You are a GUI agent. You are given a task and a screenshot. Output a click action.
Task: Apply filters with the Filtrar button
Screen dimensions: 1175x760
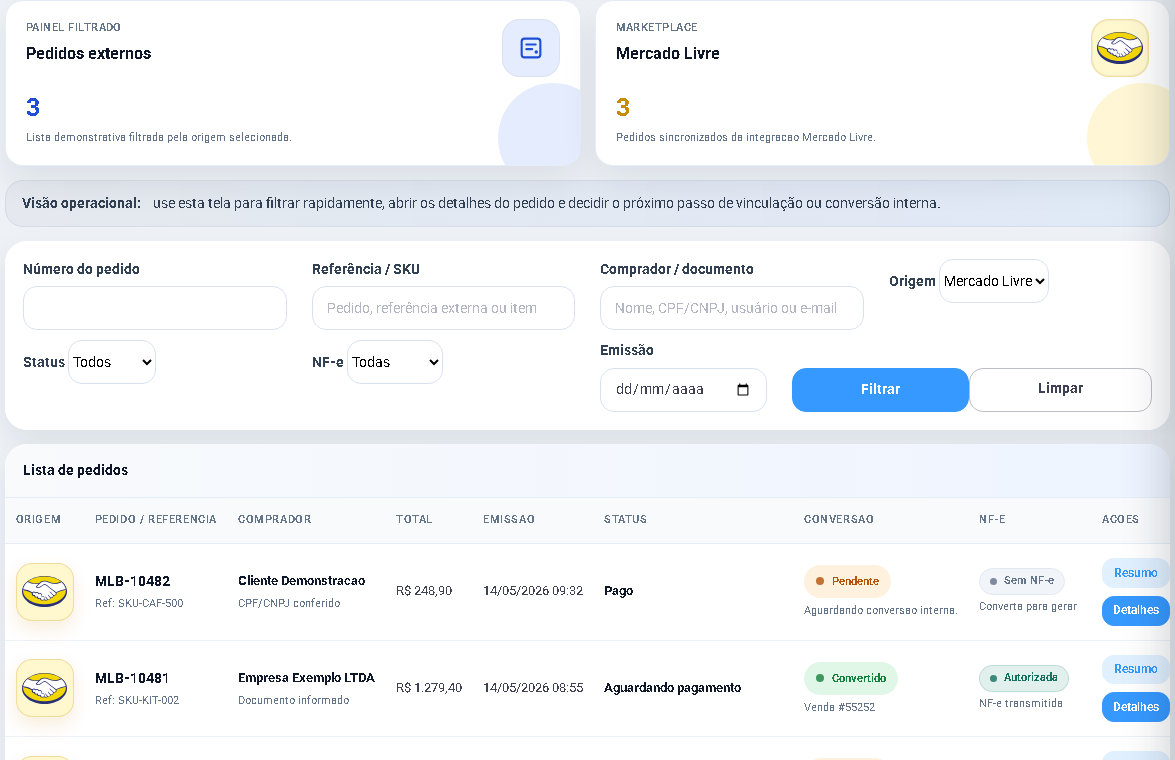881,390
